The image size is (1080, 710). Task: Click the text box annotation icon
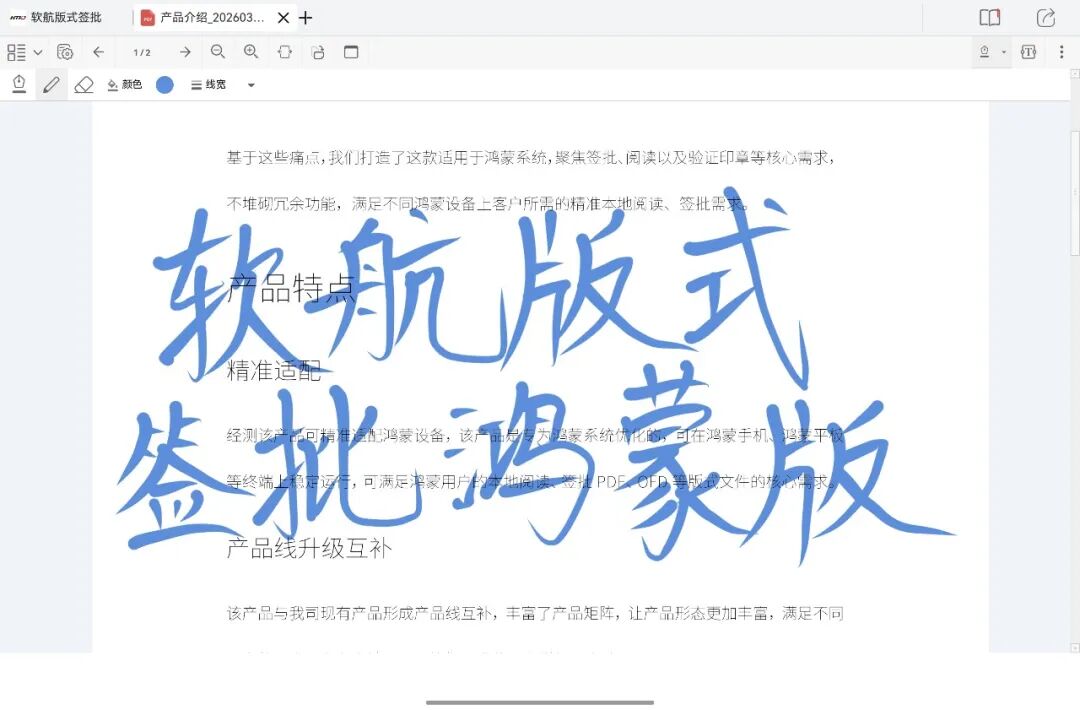click(x=1029, y=51)
